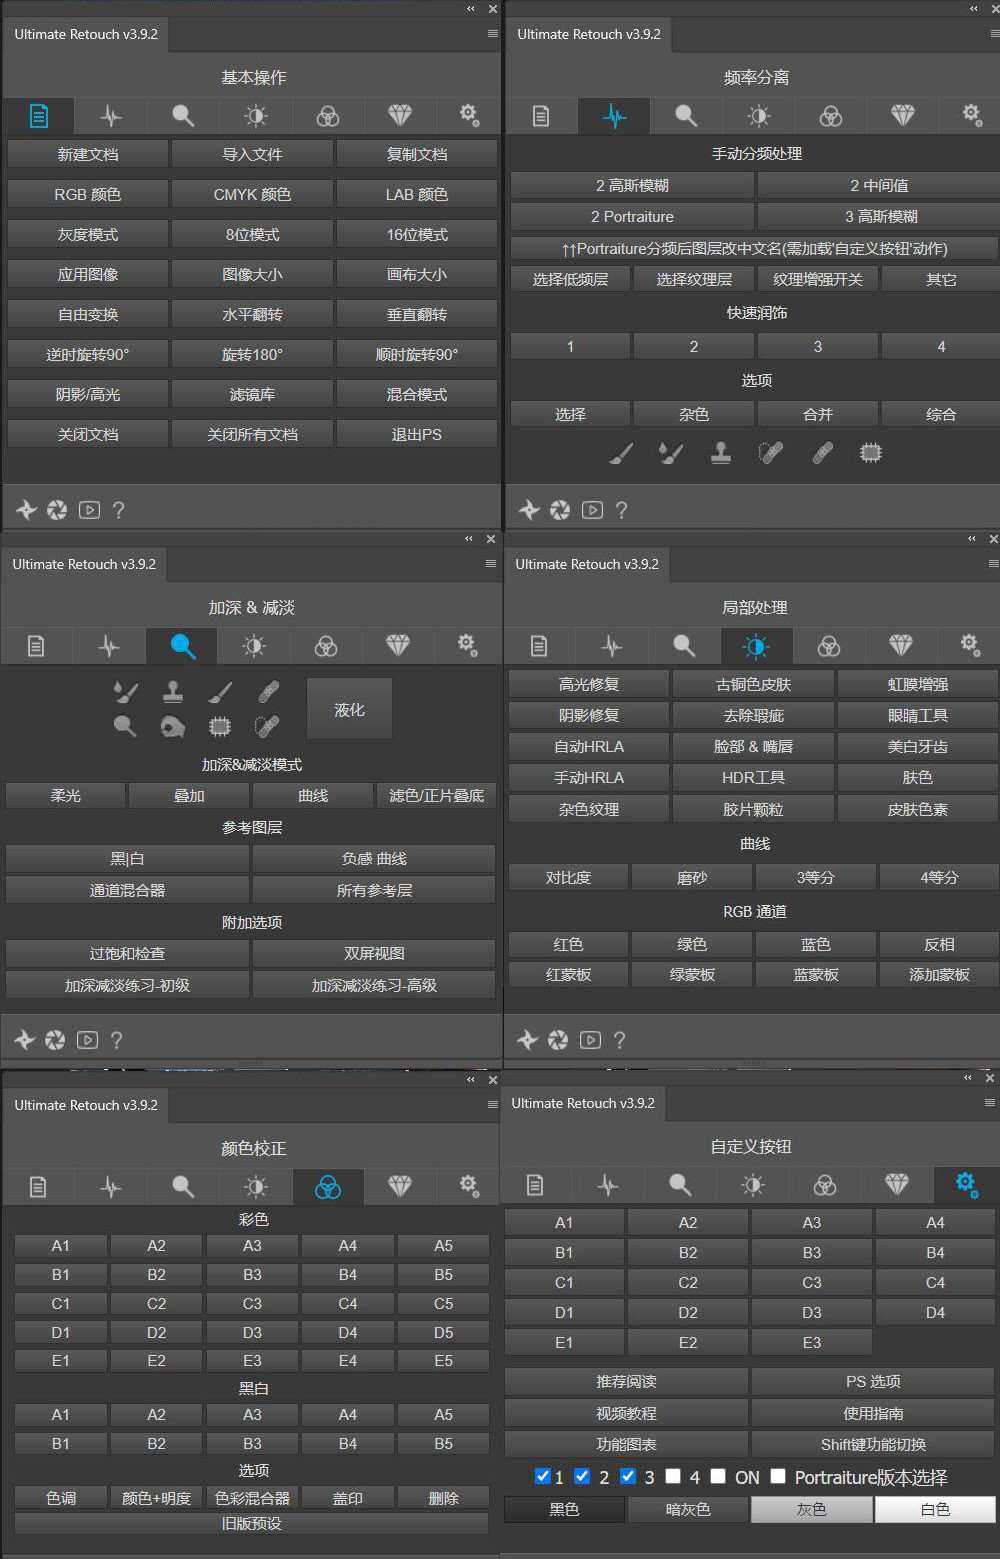The width and height of the screenshot is (1000, 1559).
Task: Click the Dodge tool icon beside 液化
Action: pyautogui.click(x=125, y=726)
